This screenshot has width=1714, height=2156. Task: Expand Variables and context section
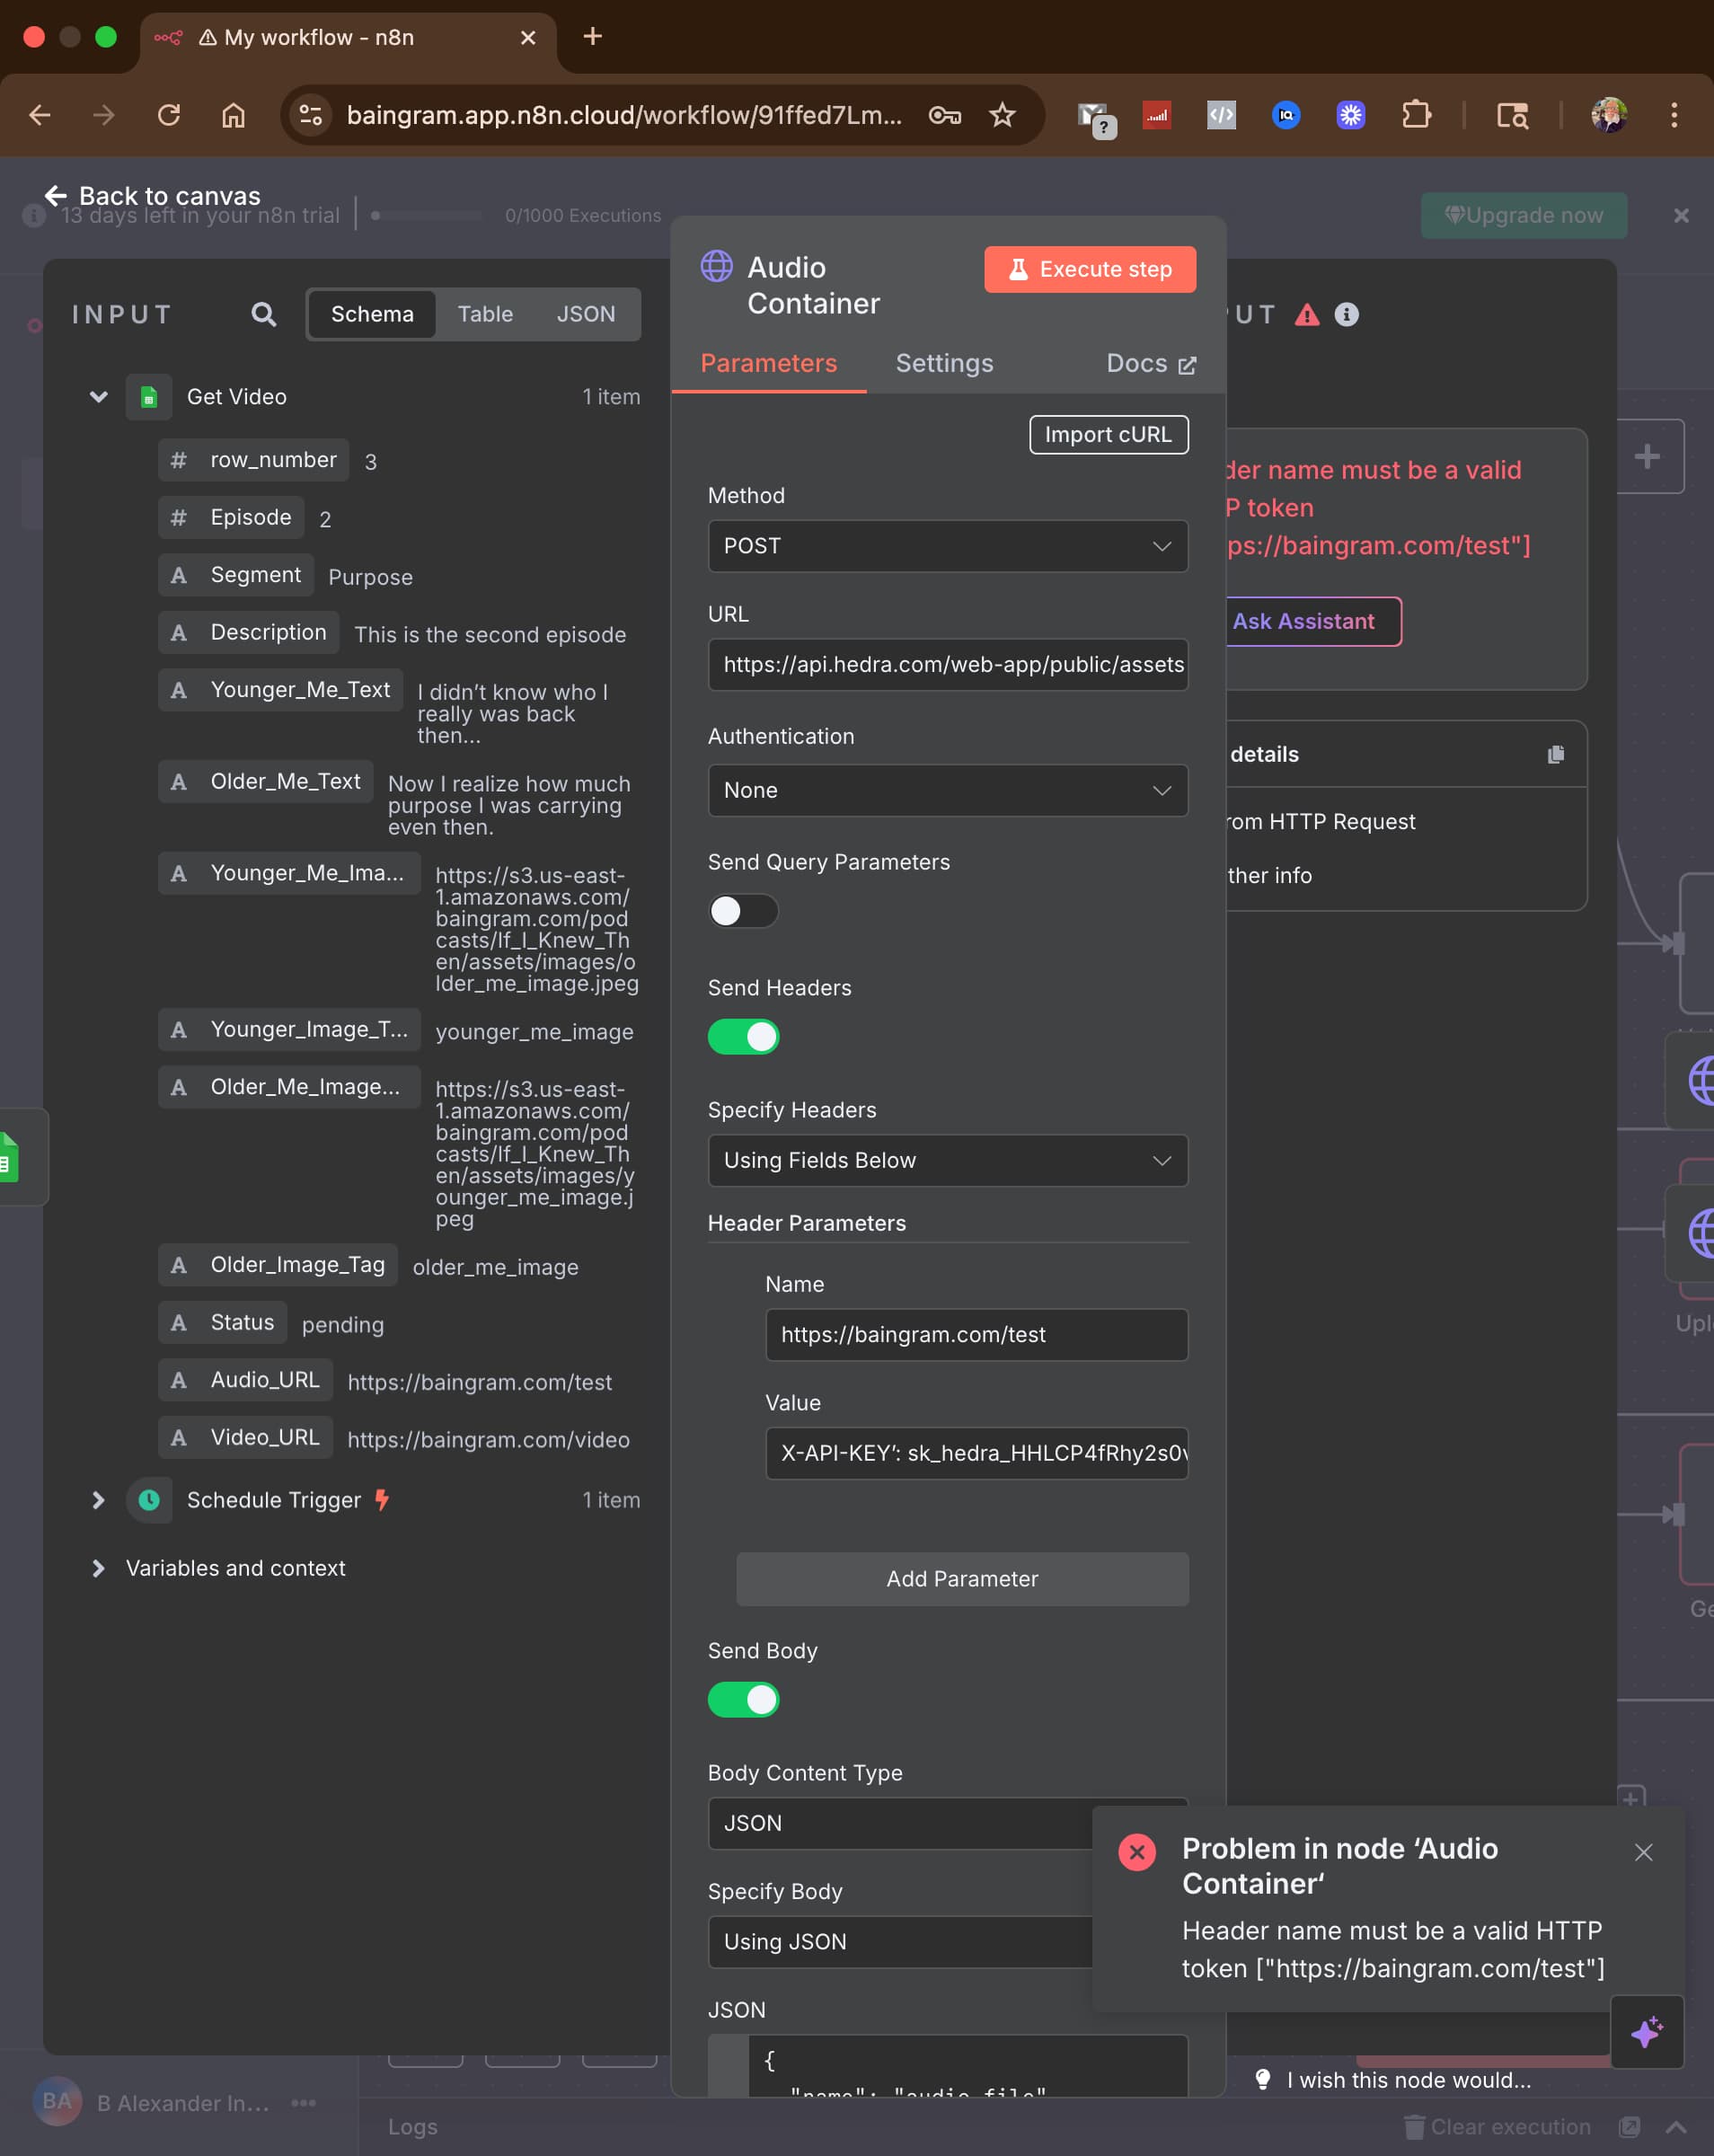(x=98, y=1568)
